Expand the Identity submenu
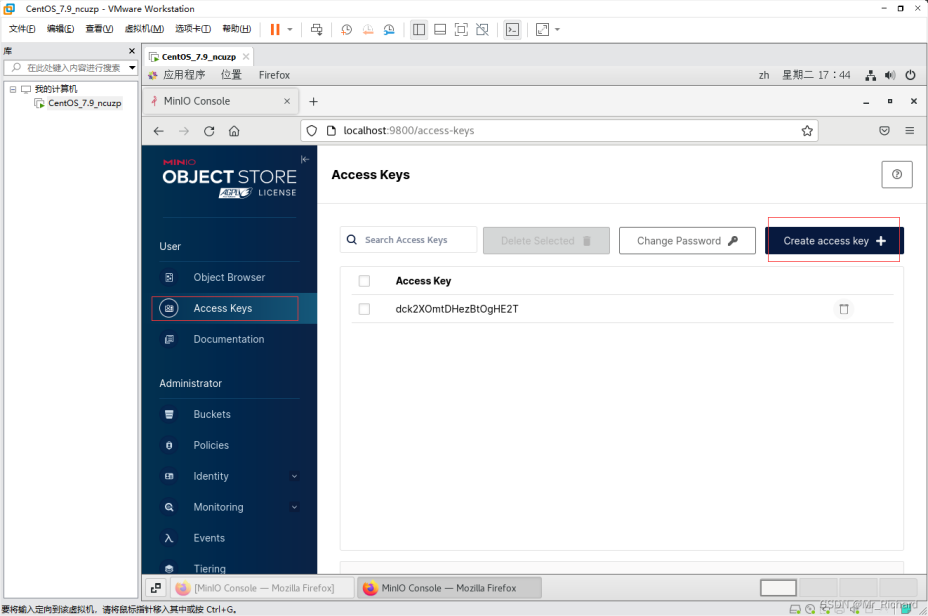Screen dimensions: 928x616 pyautogui.click(x=294, y=476)
